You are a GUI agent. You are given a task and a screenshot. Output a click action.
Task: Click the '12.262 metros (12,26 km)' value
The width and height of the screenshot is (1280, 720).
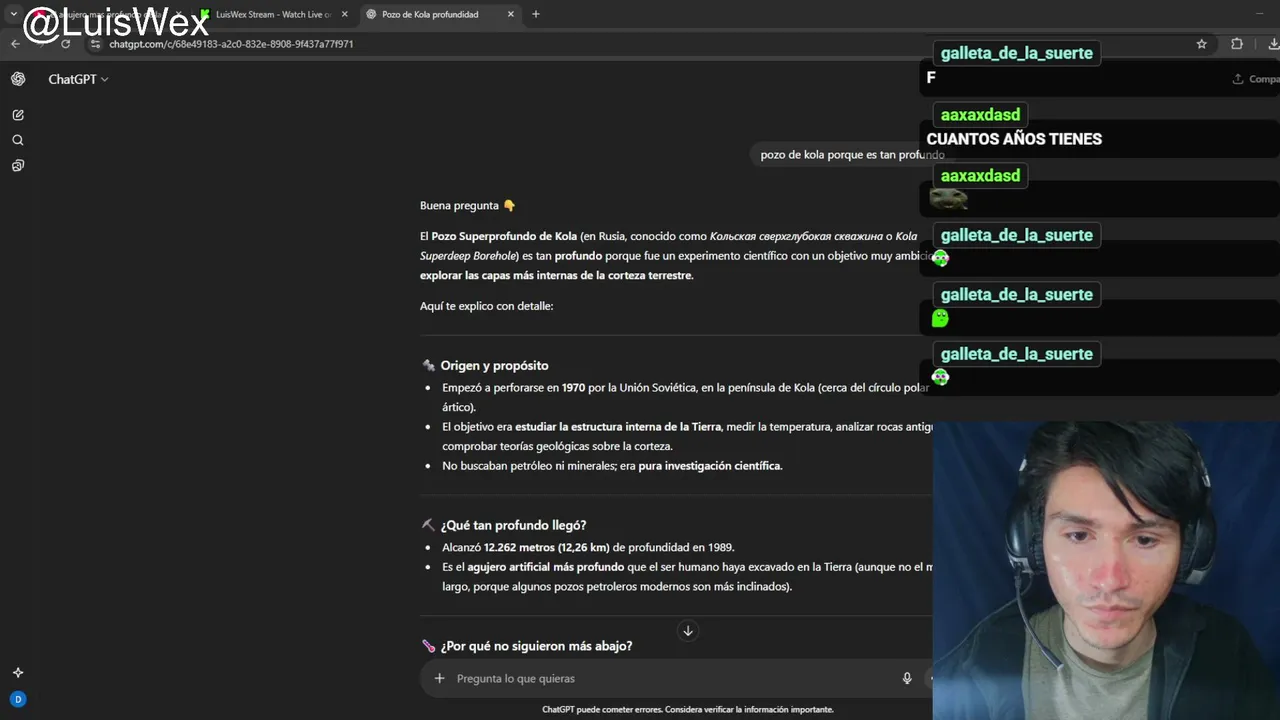tap(546, 548)
